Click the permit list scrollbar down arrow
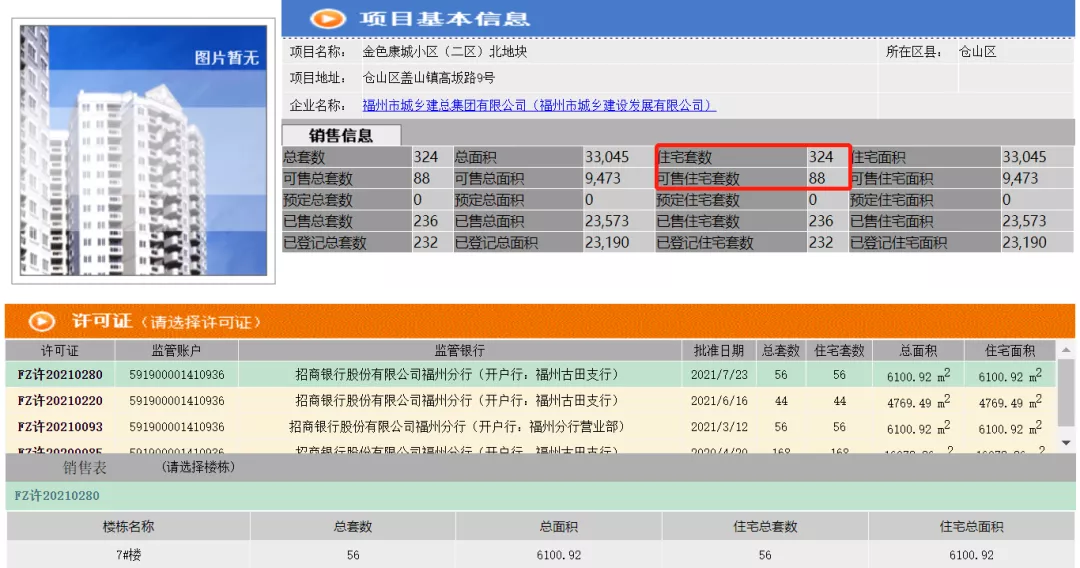This screenshot has height=568, width=1080. click(1066, 443)
